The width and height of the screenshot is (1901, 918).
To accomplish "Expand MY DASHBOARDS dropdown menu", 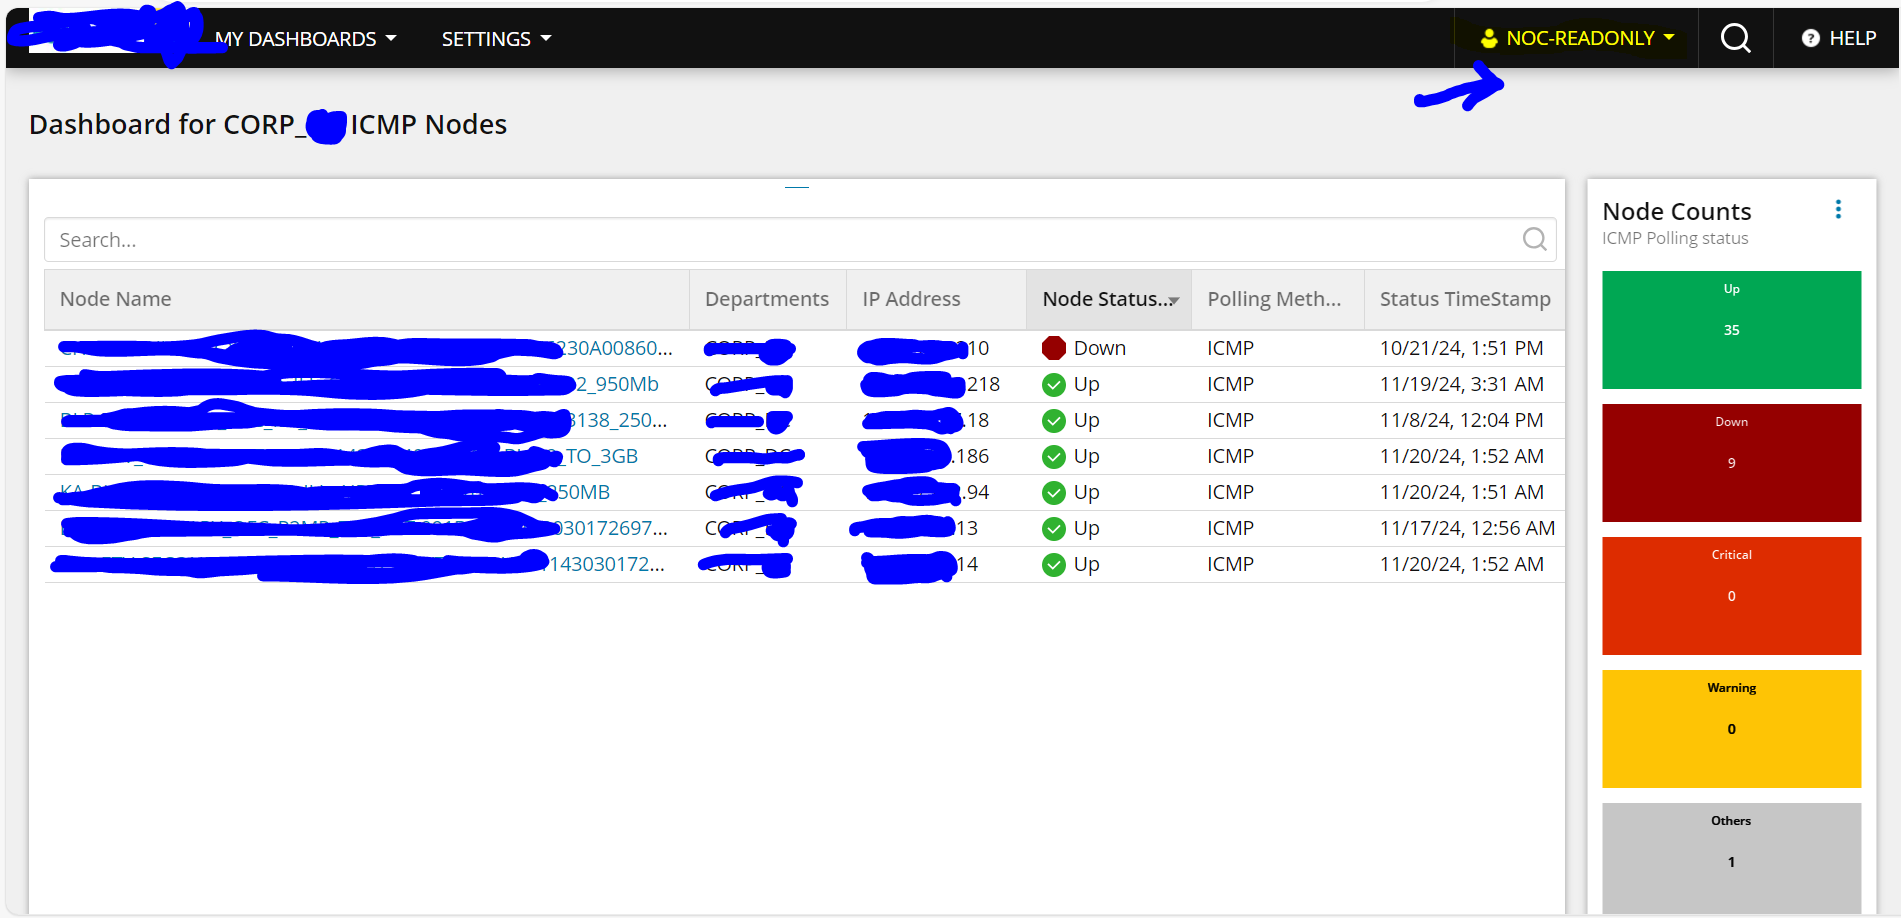I will 306,39.
